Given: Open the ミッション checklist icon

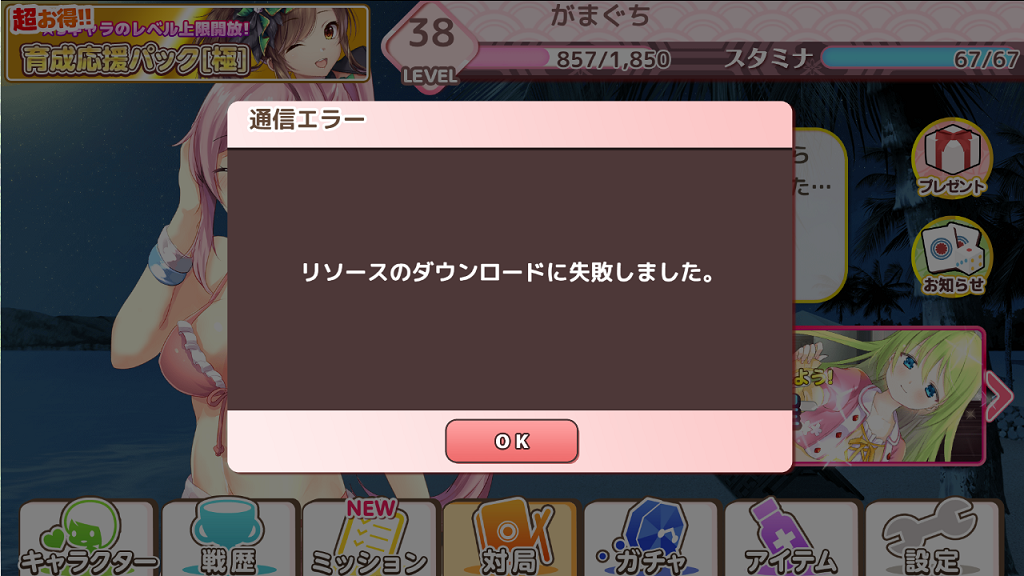Looking at the screenshot, I should (x=370, y=537).
